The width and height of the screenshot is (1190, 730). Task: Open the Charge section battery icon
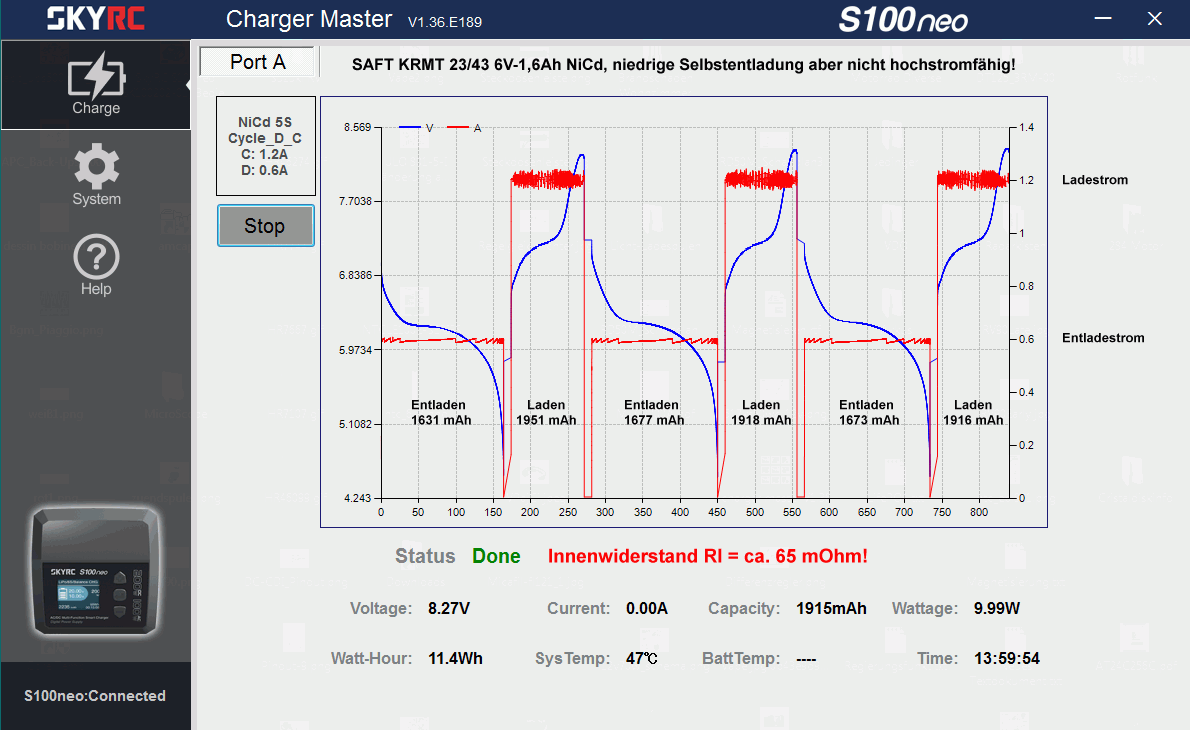(x=96, y=78)
